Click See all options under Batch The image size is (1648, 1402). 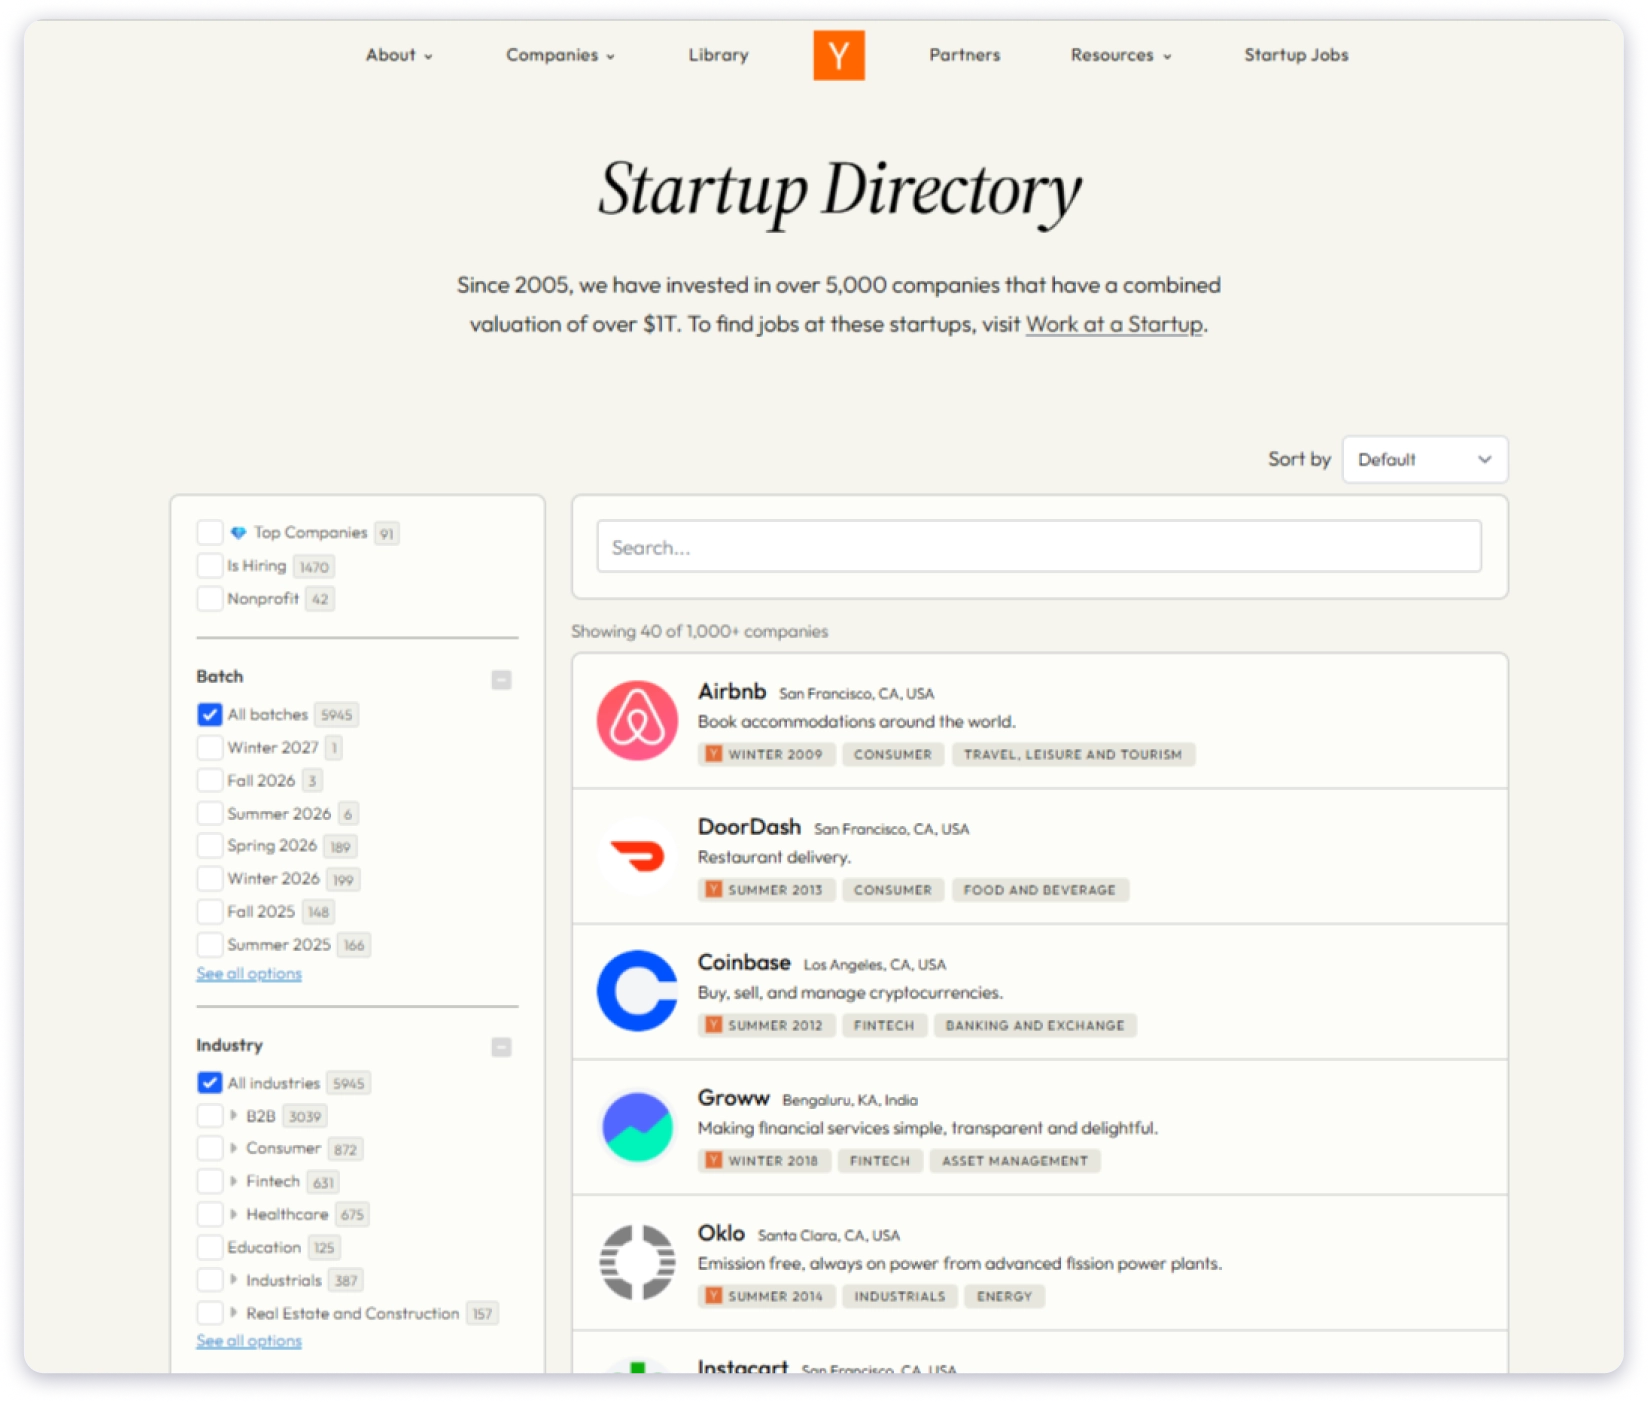tap(249, 973)
